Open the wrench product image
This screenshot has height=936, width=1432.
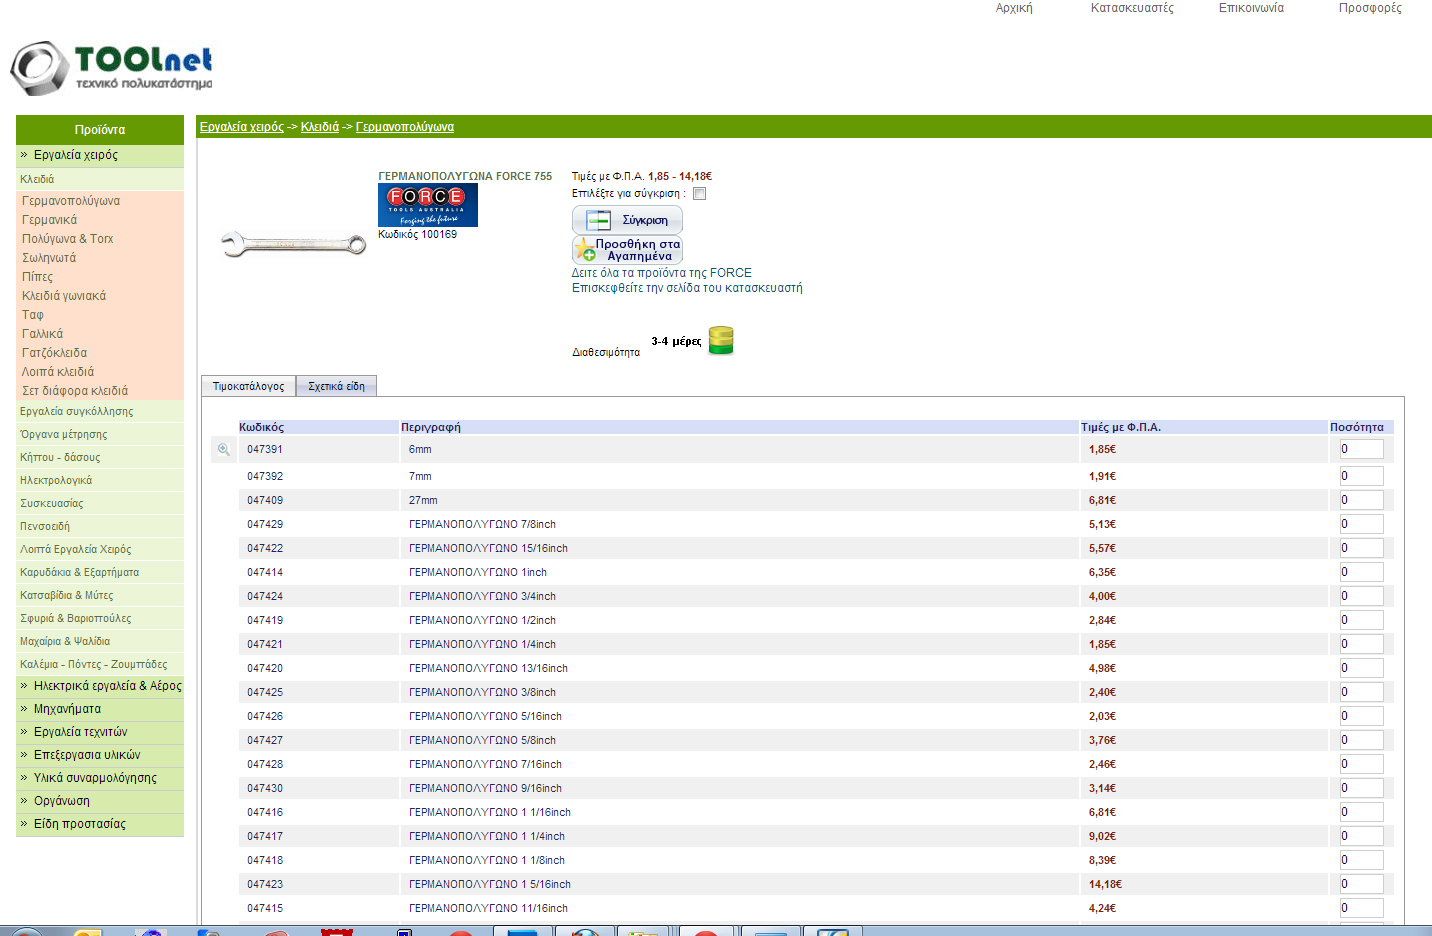click(x=293, y=244)
